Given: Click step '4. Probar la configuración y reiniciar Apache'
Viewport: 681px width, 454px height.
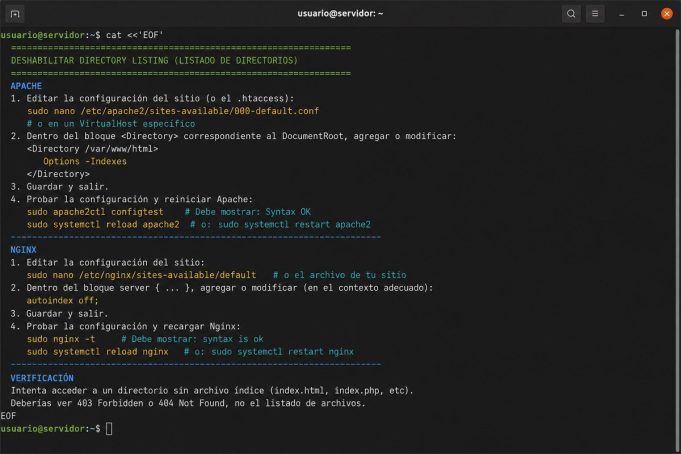Looking at the screenshot, I should (x=132, y=199).
